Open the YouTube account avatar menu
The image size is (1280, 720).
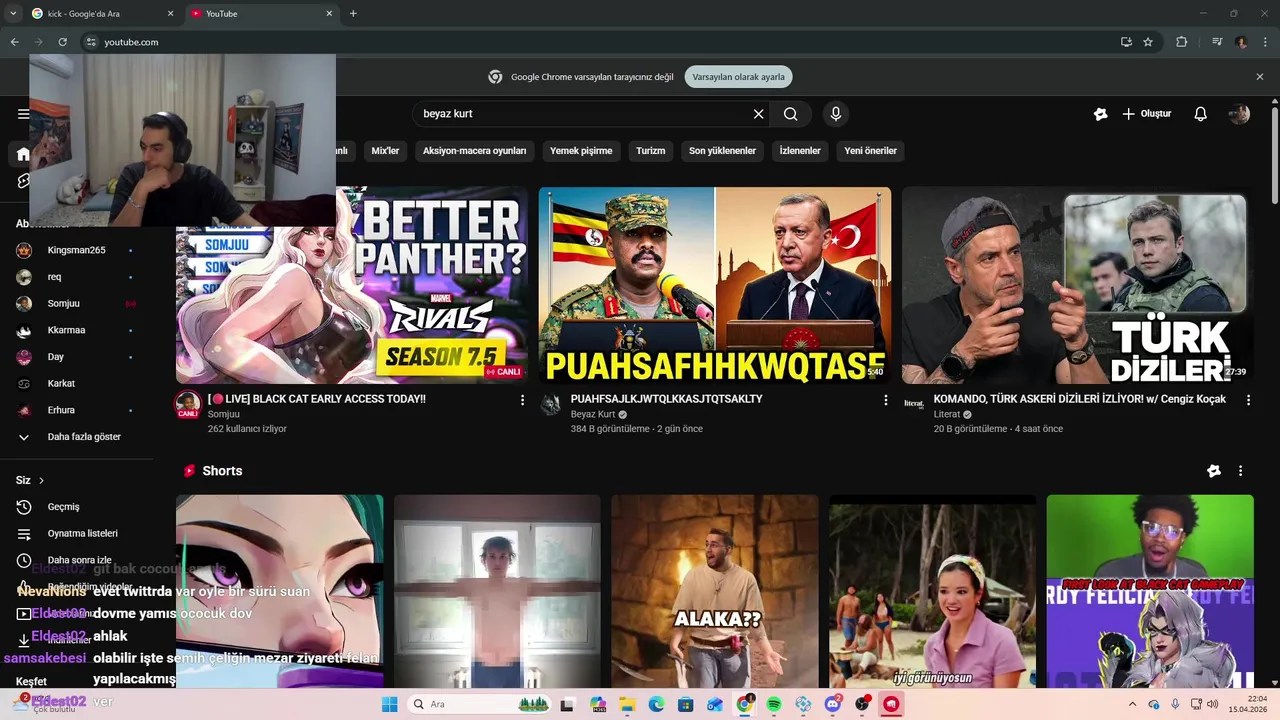tap(1239, 114)
